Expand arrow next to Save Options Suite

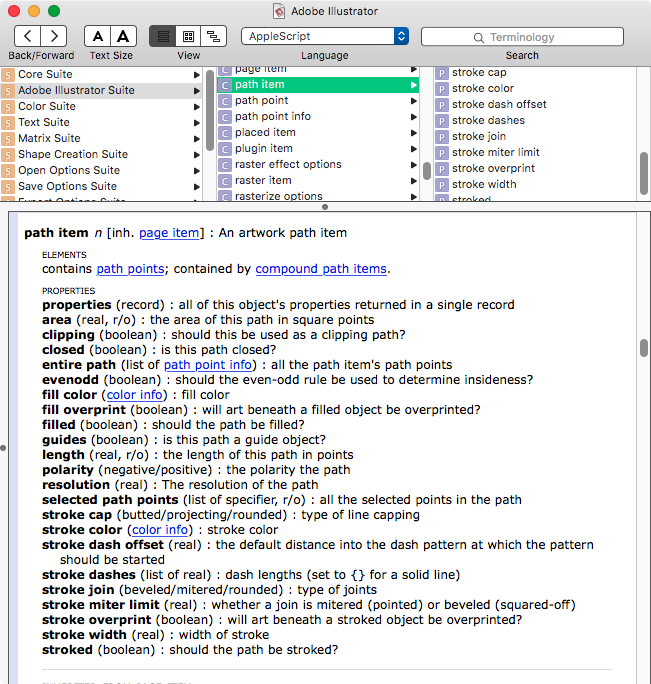coord(197,187)
